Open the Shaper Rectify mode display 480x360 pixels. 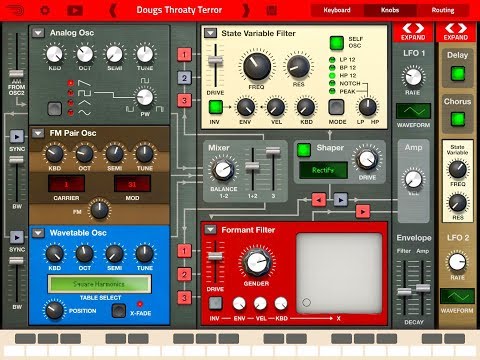323,170
